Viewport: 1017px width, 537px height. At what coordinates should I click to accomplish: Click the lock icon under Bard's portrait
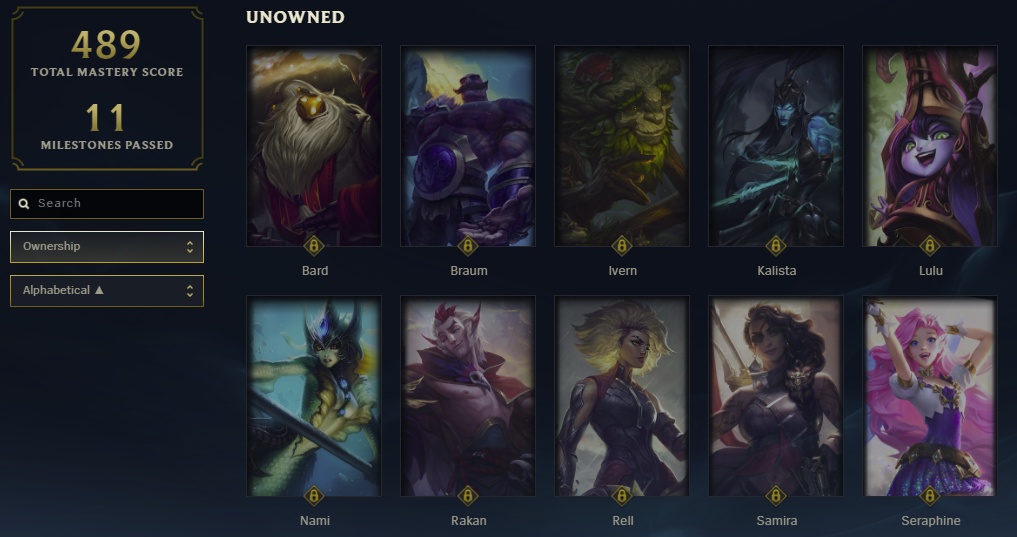pos(314,246)
